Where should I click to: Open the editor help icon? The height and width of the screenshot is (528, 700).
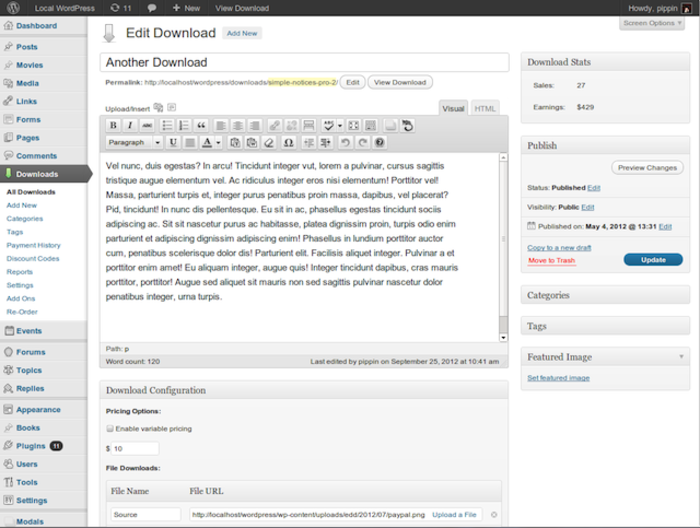pos(379,143)
